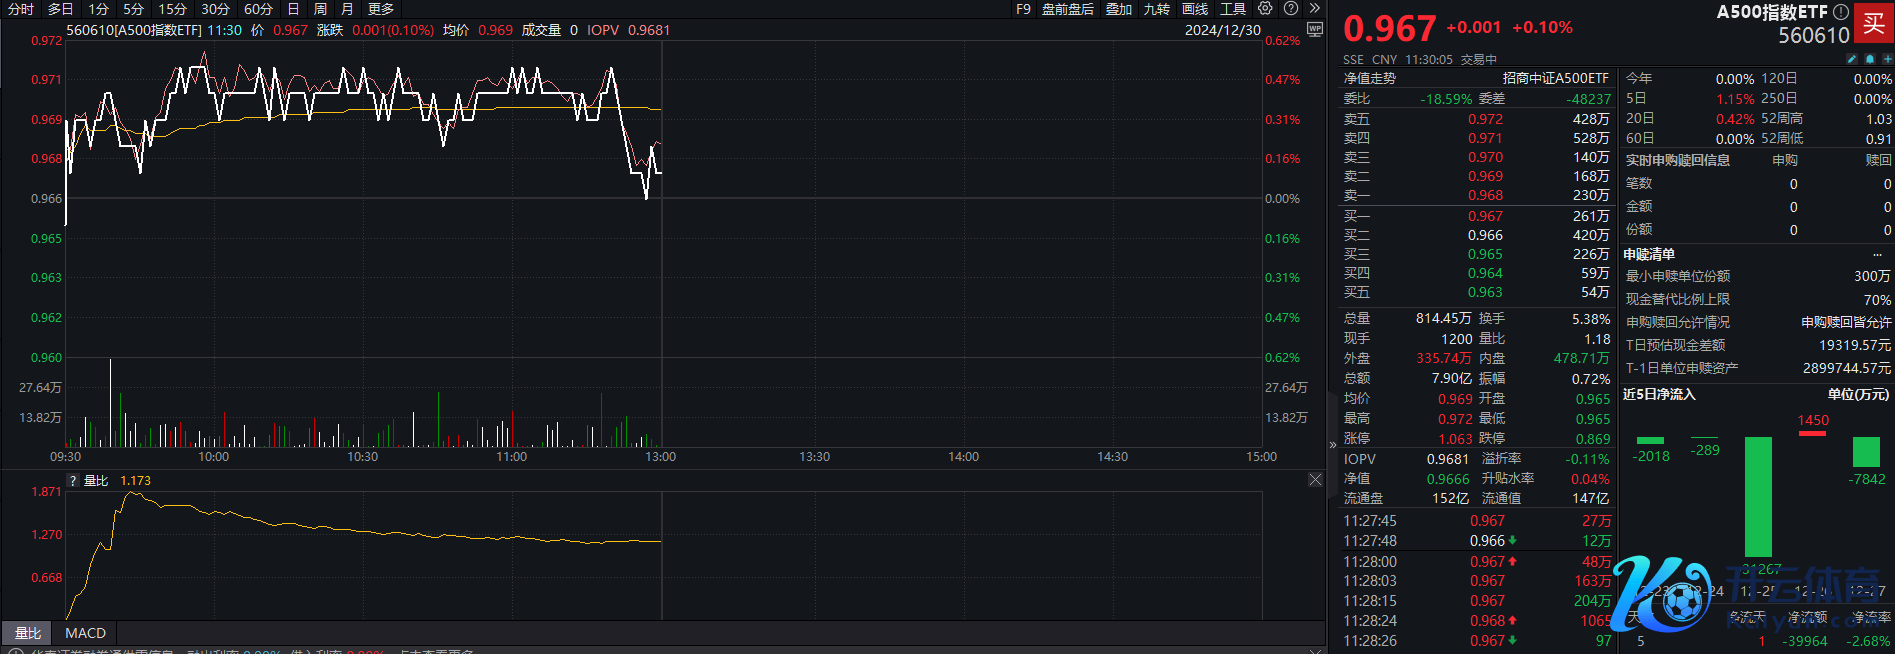Screen dimensions: 1895x654
Task: Click the help question mark in top toolbar
Action: [x=1291, y=9]
